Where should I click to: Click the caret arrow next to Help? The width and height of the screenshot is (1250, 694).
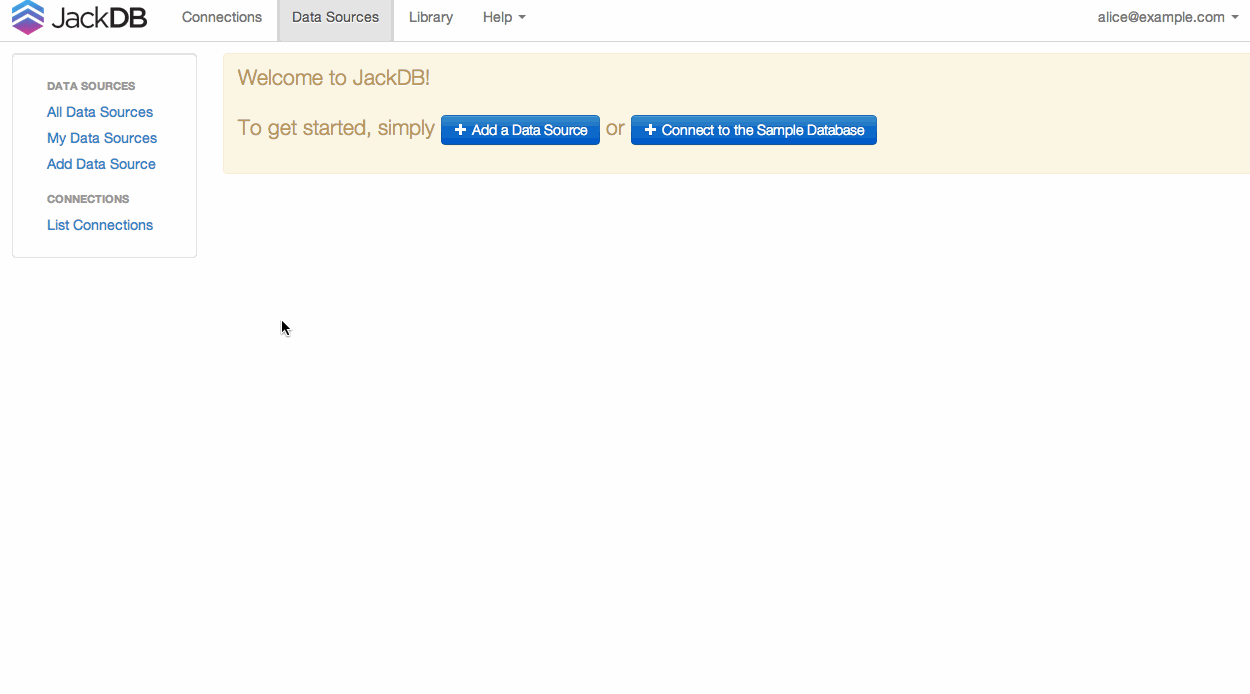[x=522, y=18]
